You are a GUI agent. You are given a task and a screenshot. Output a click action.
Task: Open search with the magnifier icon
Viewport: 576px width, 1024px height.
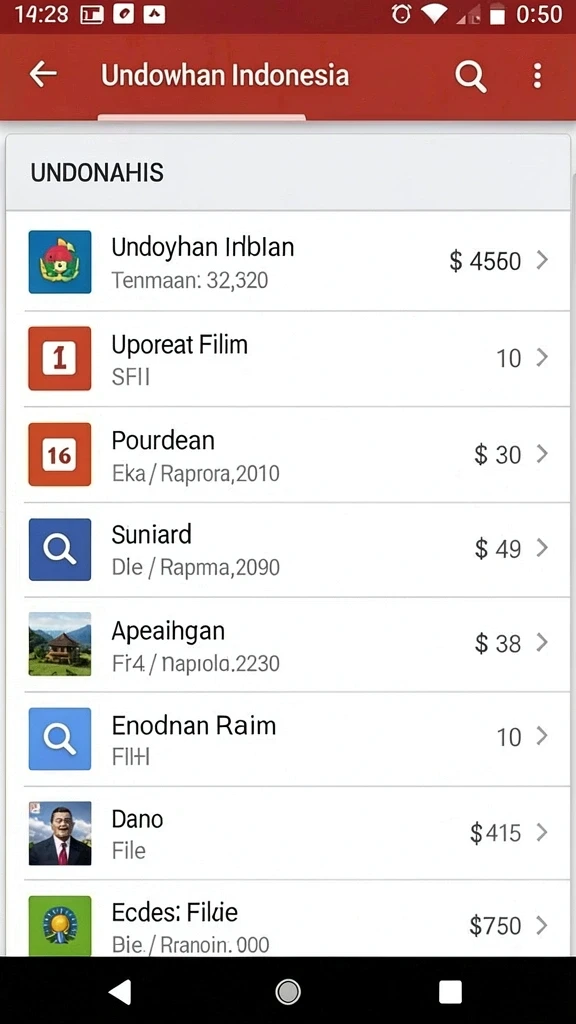point(470,76)
